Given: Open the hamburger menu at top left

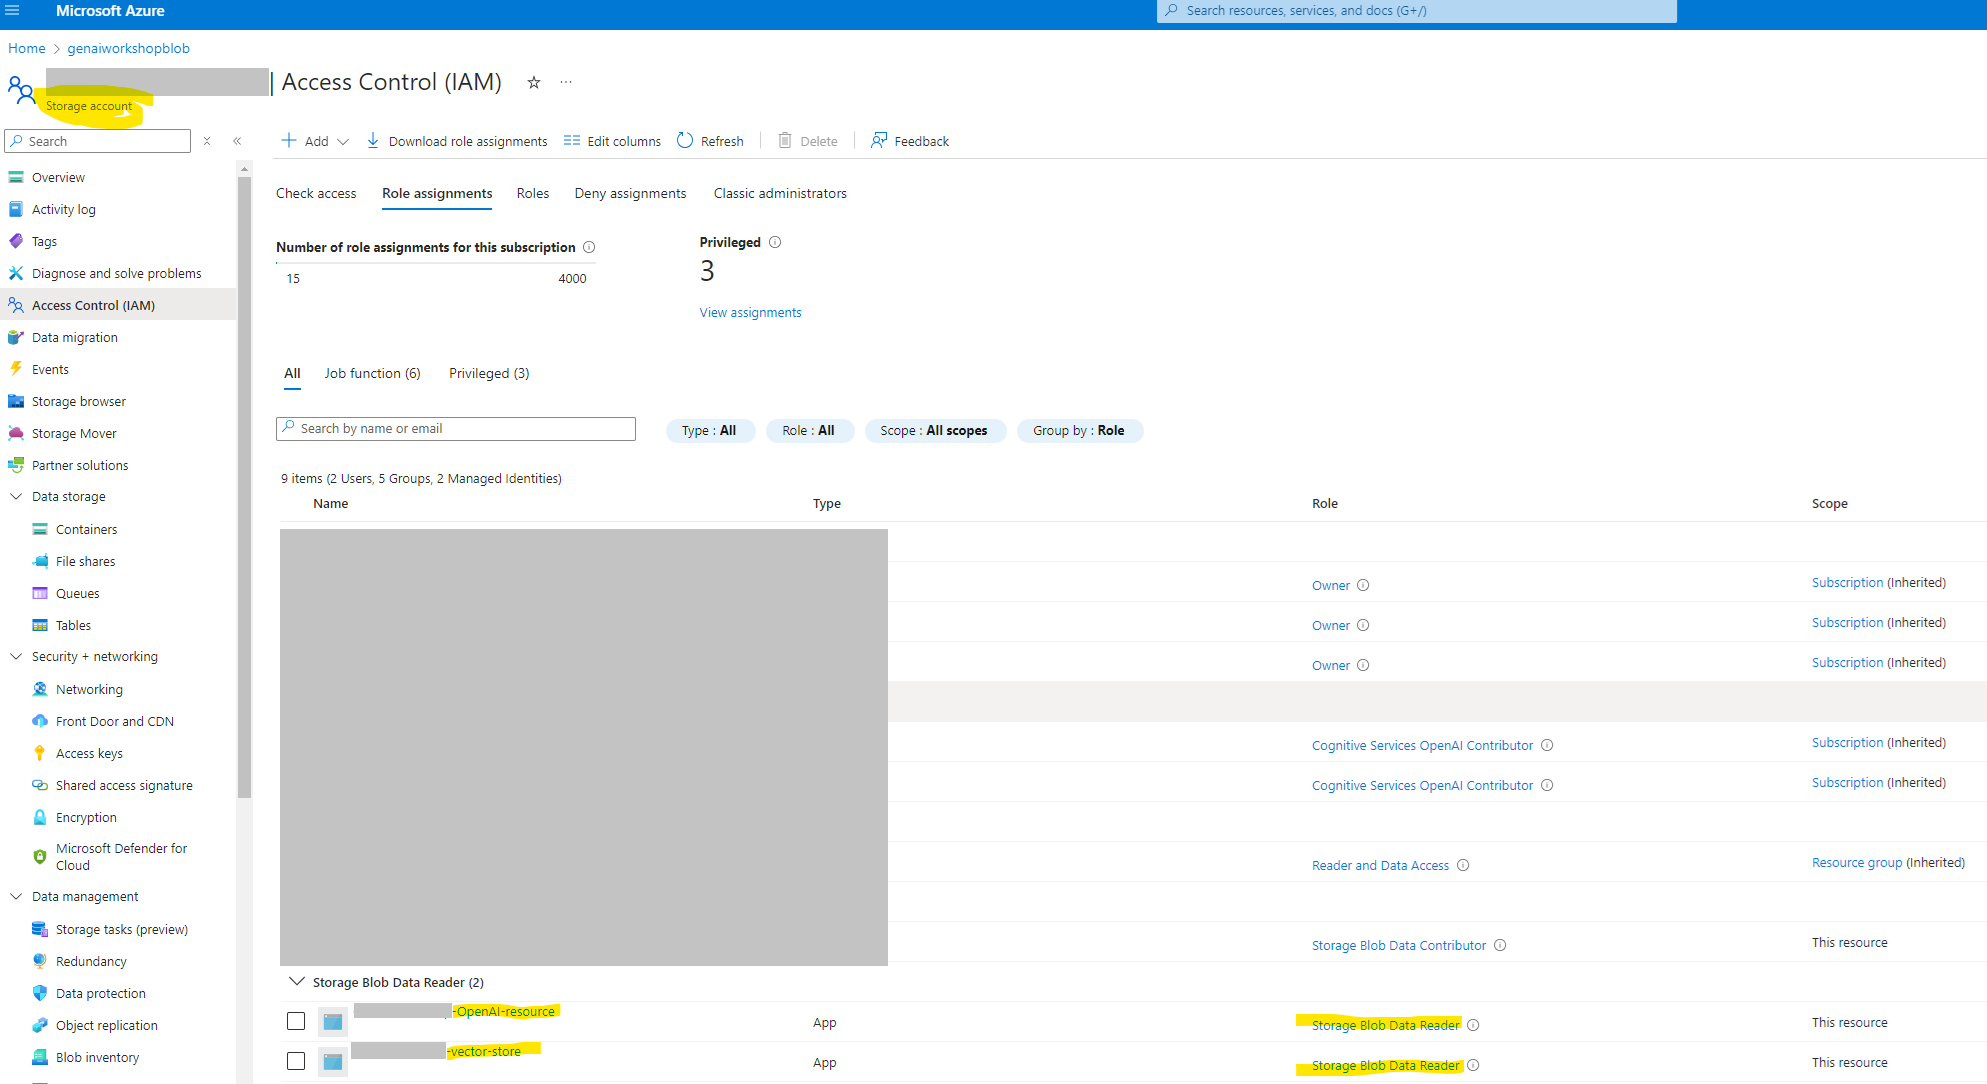Looking at the screenshot, I should (12, 11).
